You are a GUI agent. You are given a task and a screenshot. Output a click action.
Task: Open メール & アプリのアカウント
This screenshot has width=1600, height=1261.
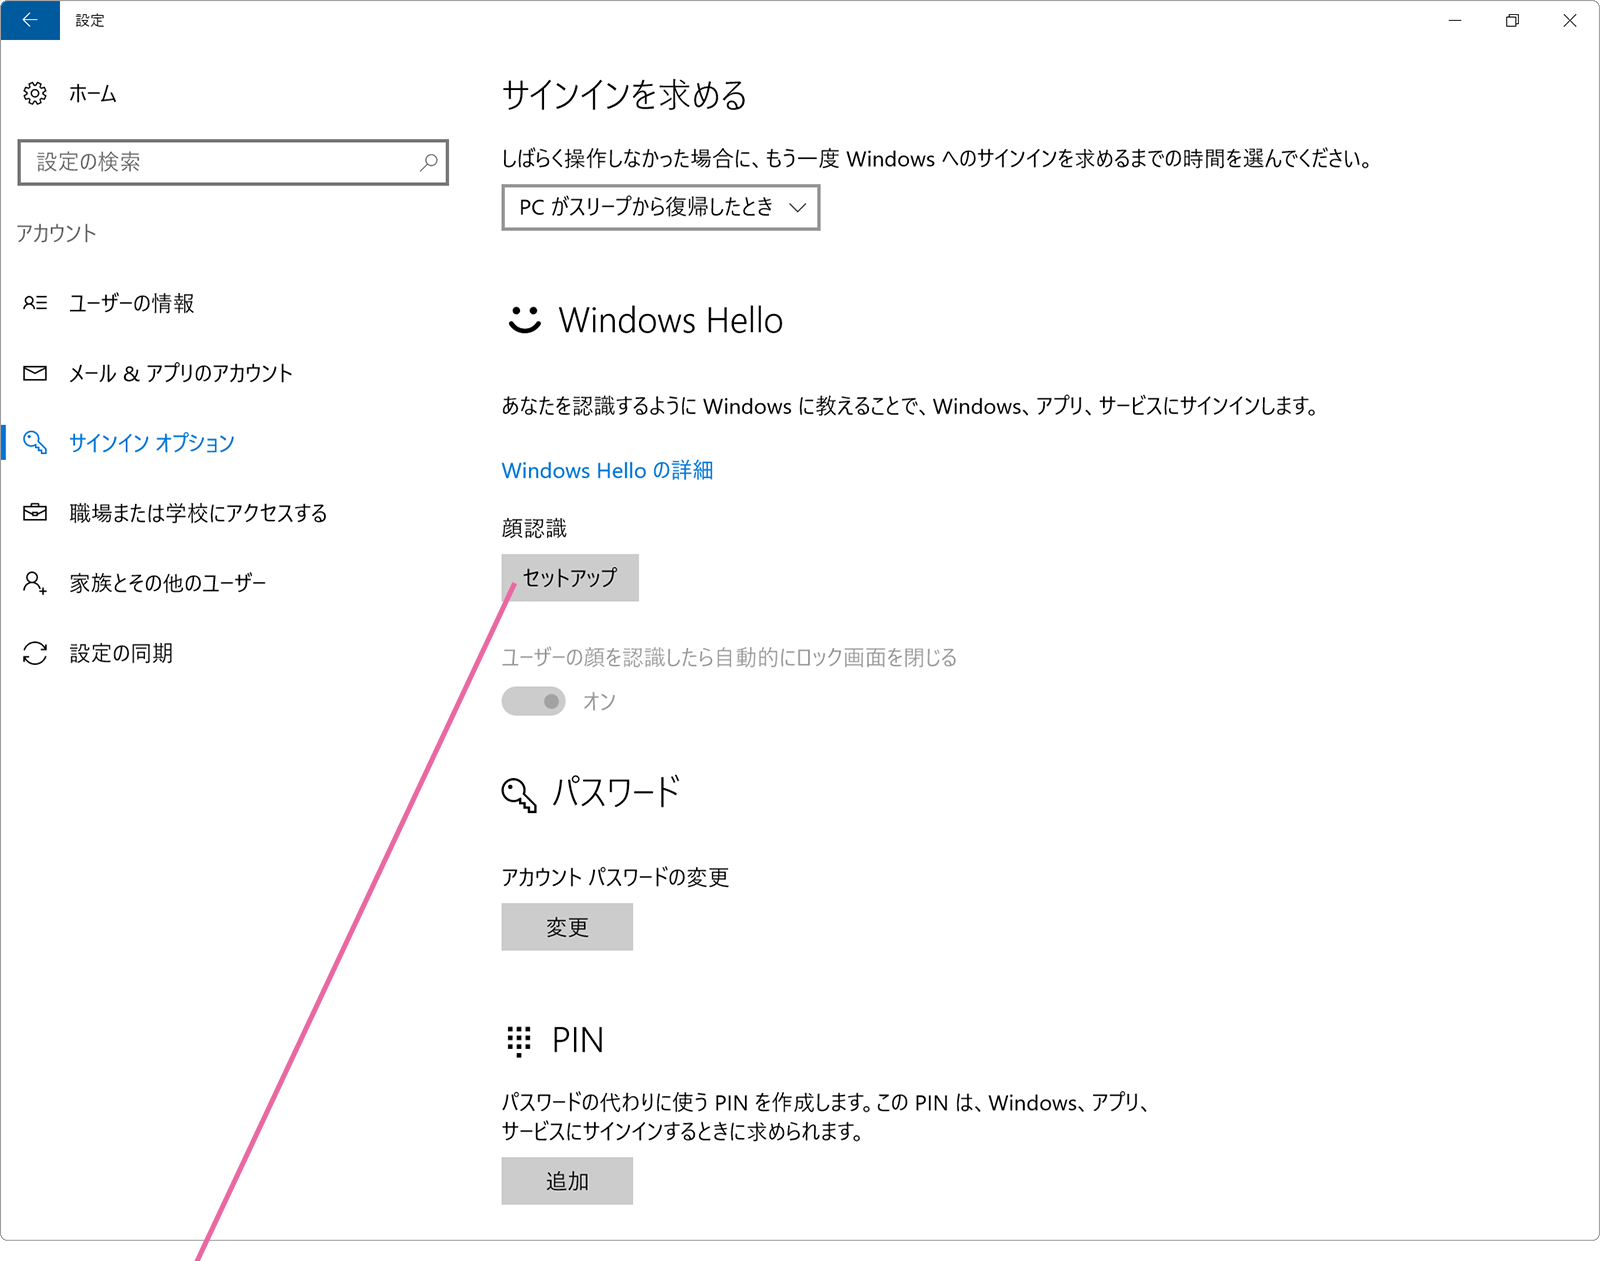[180, 373]
